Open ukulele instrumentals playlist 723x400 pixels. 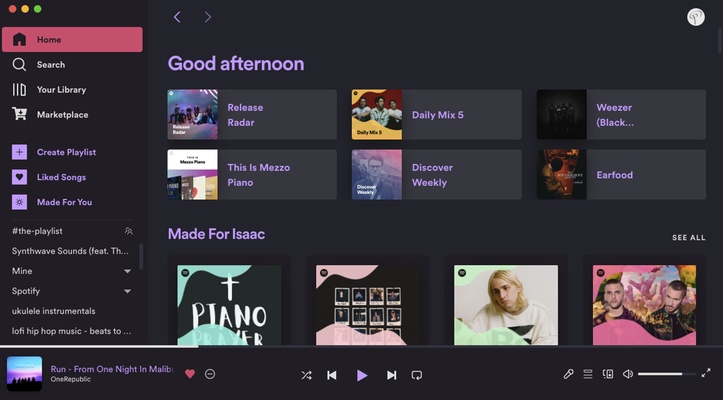pos(53,311)
